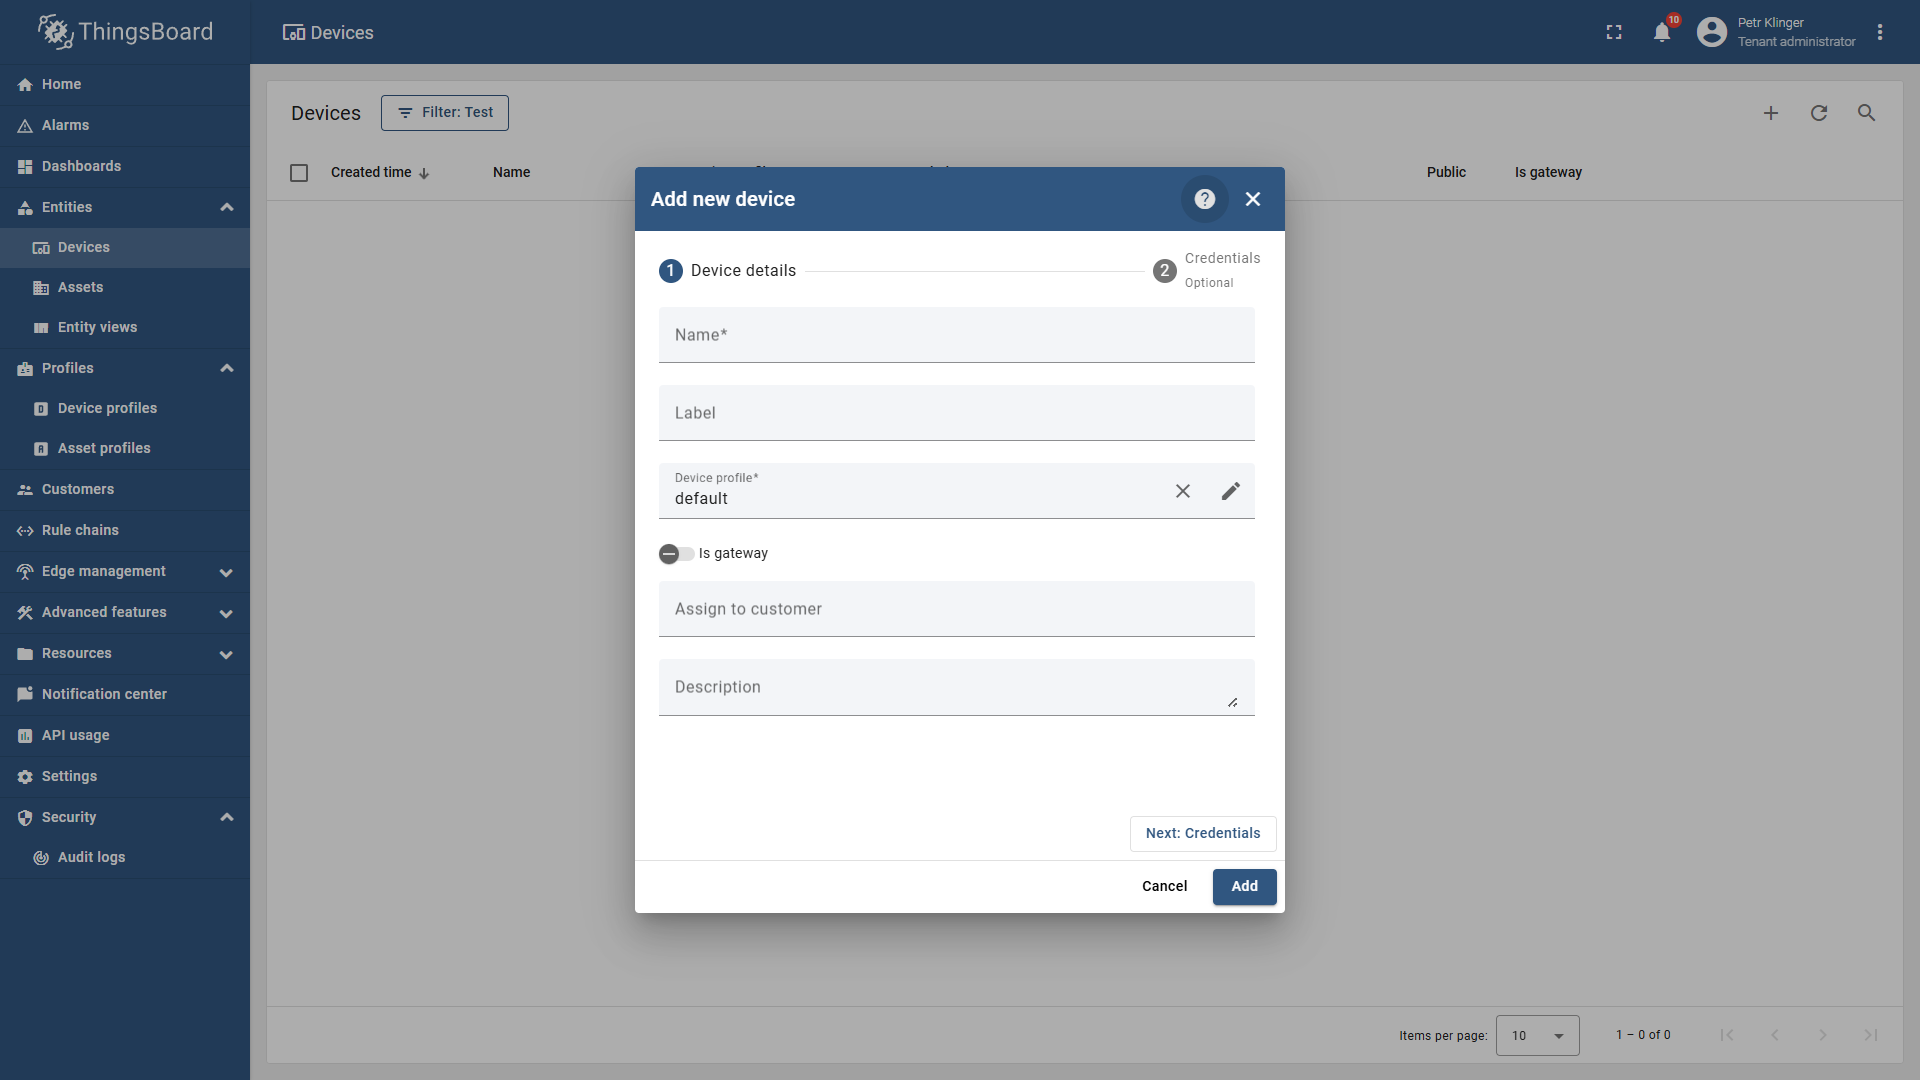
Task: Click the Name field to enter a device name
Action: tap(956, 335)
